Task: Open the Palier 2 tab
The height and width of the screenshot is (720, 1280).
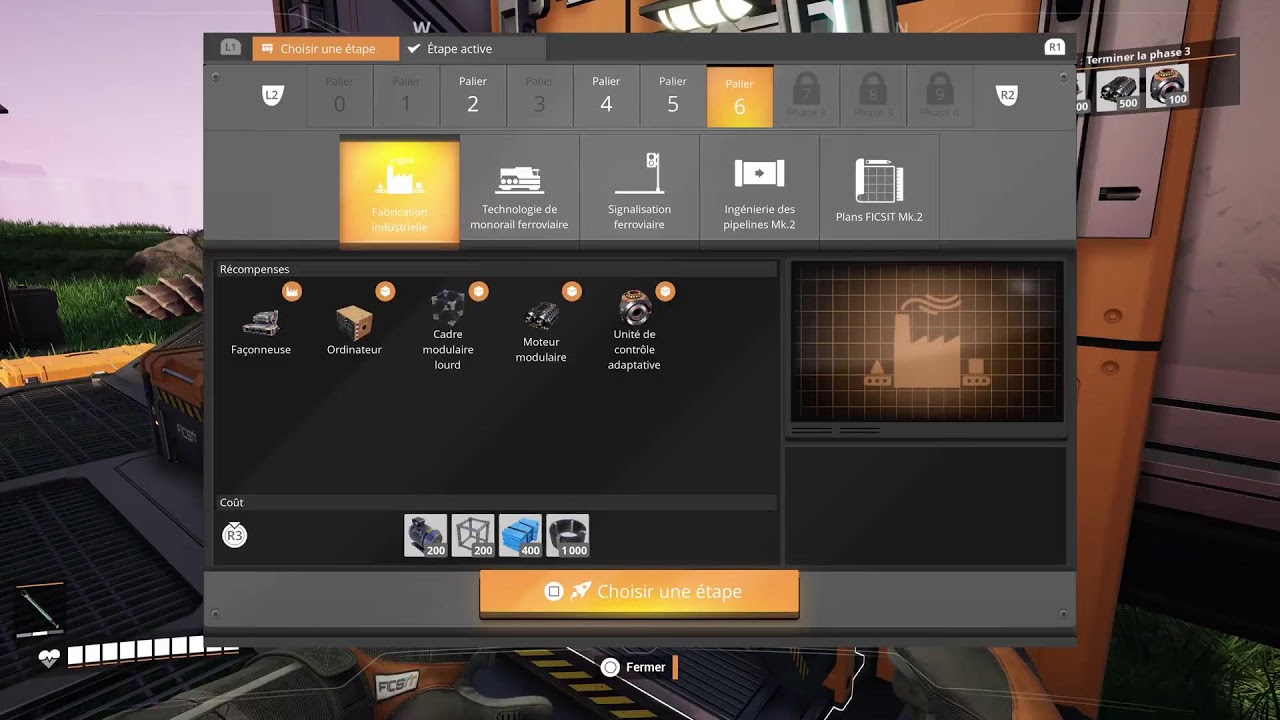Action: [473, 96]
